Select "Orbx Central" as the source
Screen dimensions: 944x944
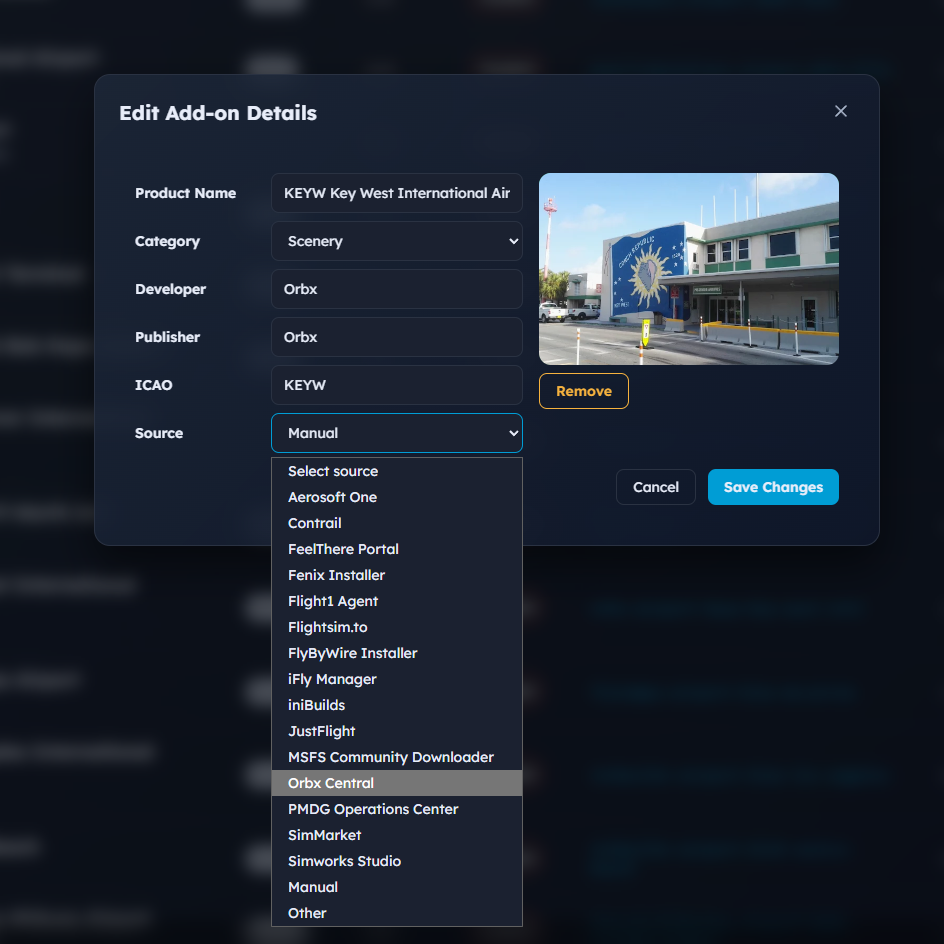coord(330,783)
